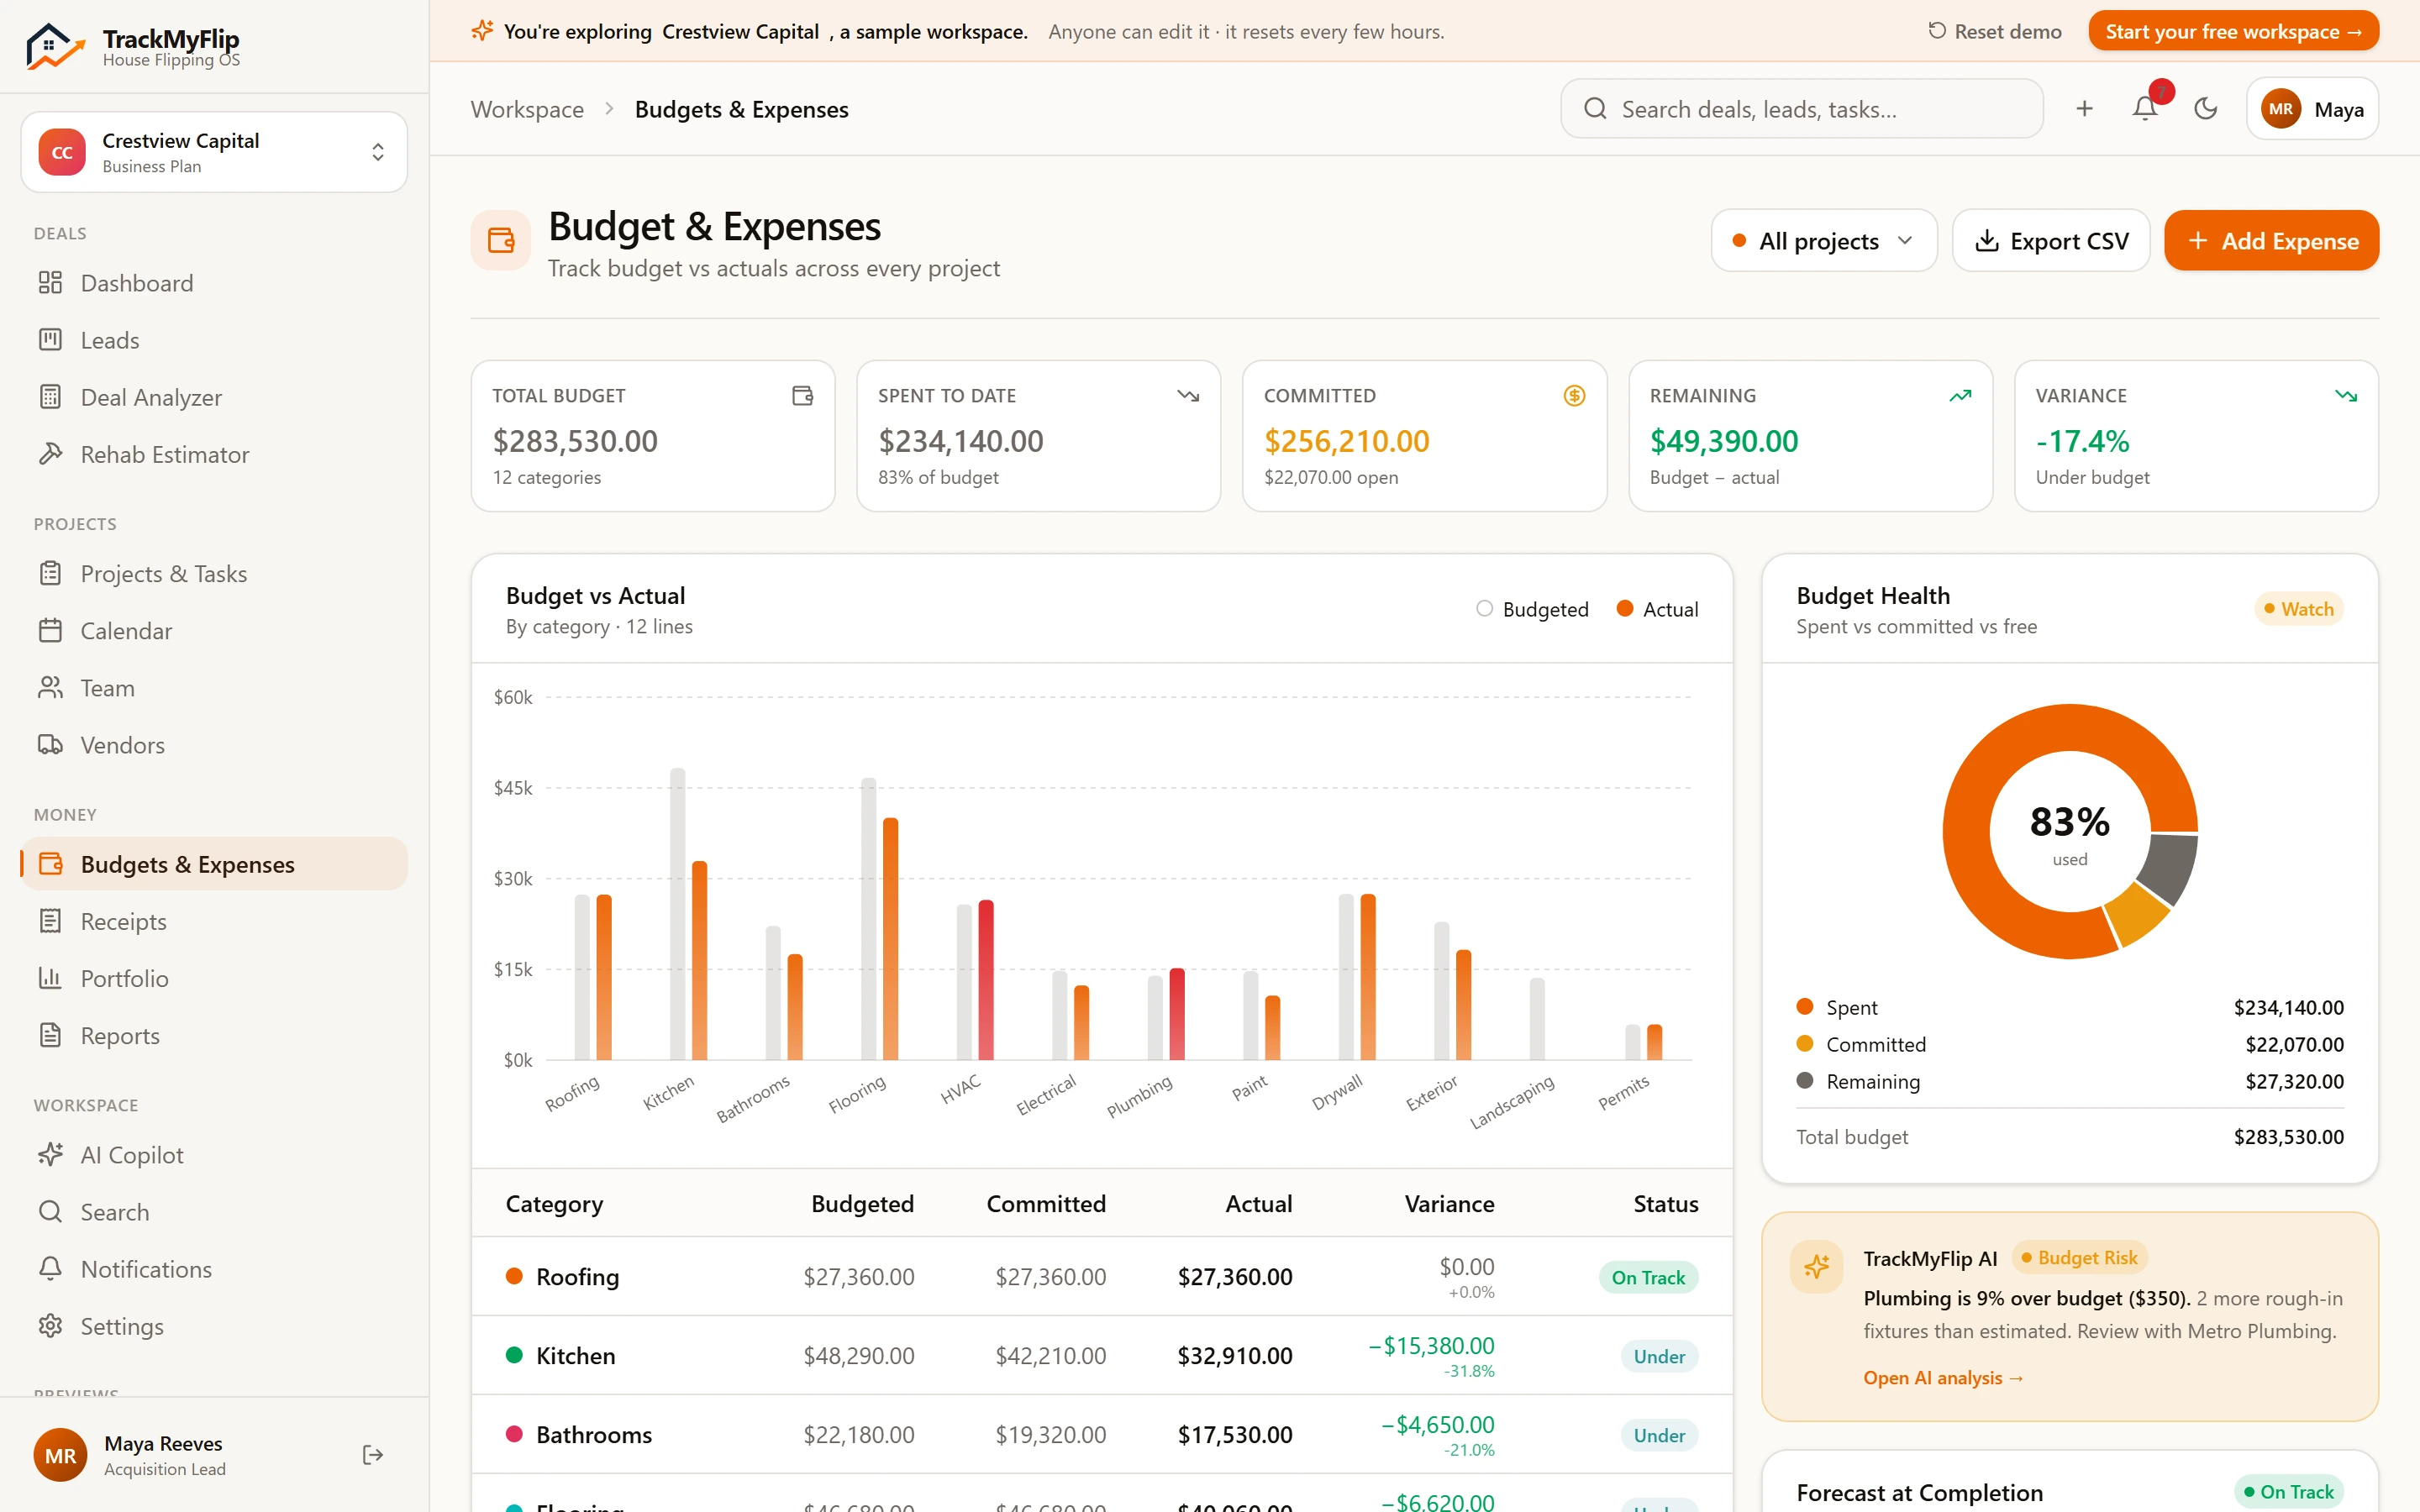The width and height of the screenshot is (2420, 1512).
Task: Select Budgets & Expenses in sidebar
Action: point(214,864)
